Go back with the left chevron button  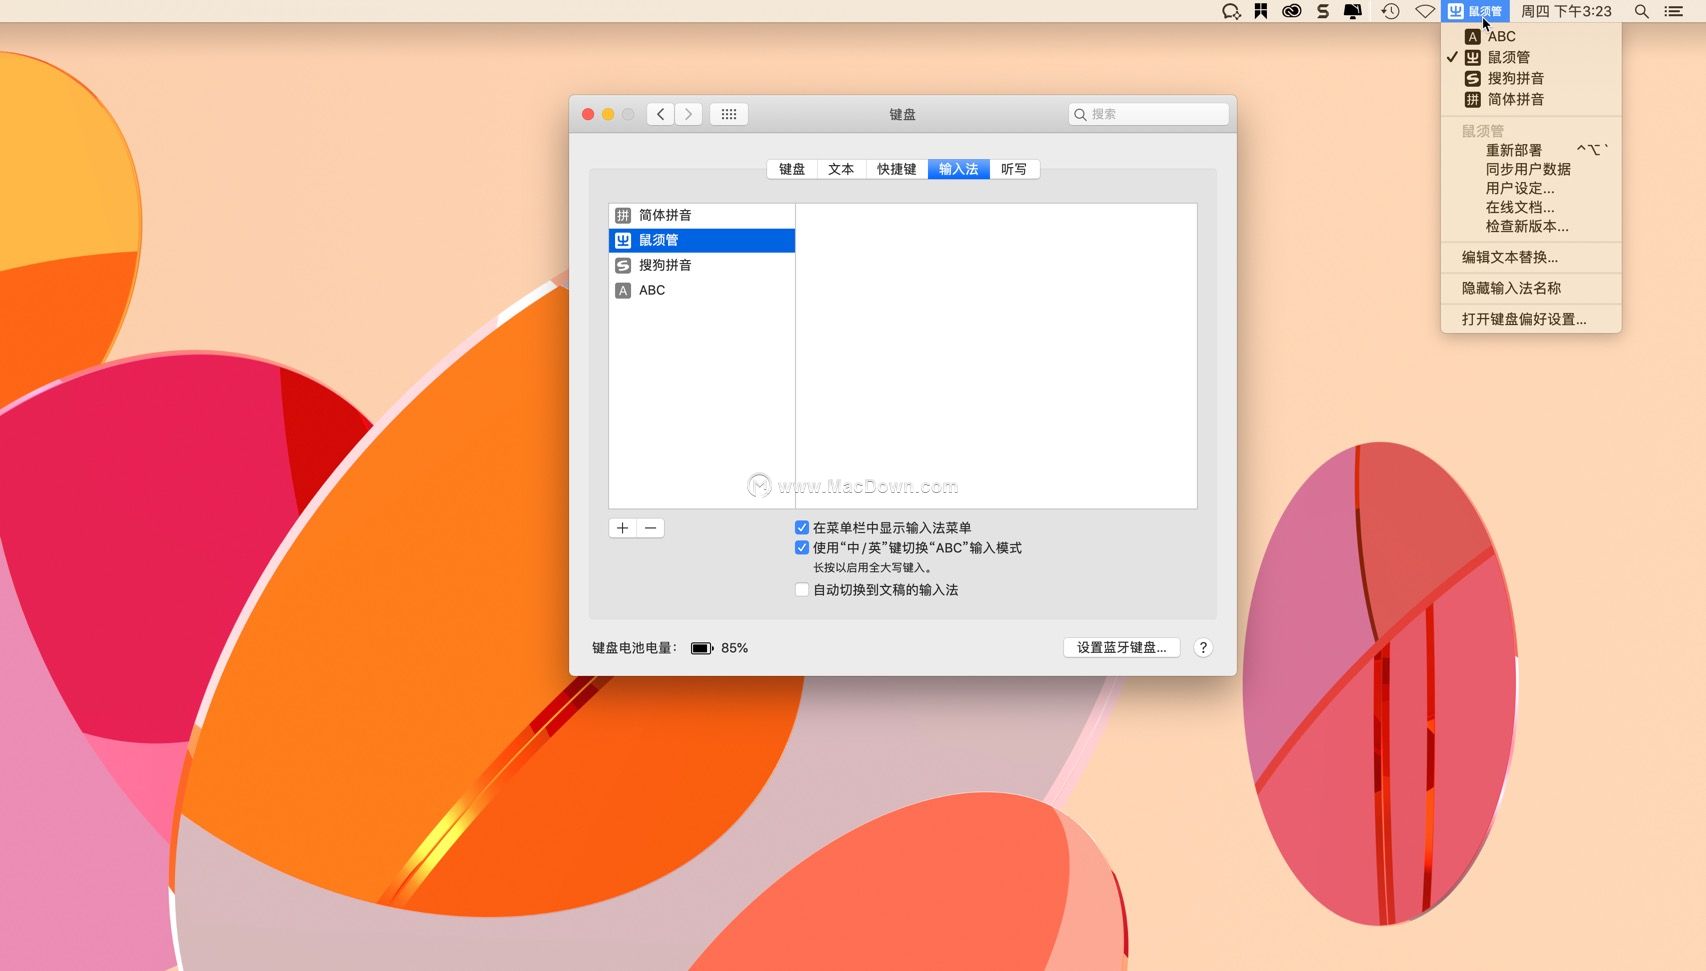[x=660, y=114]
